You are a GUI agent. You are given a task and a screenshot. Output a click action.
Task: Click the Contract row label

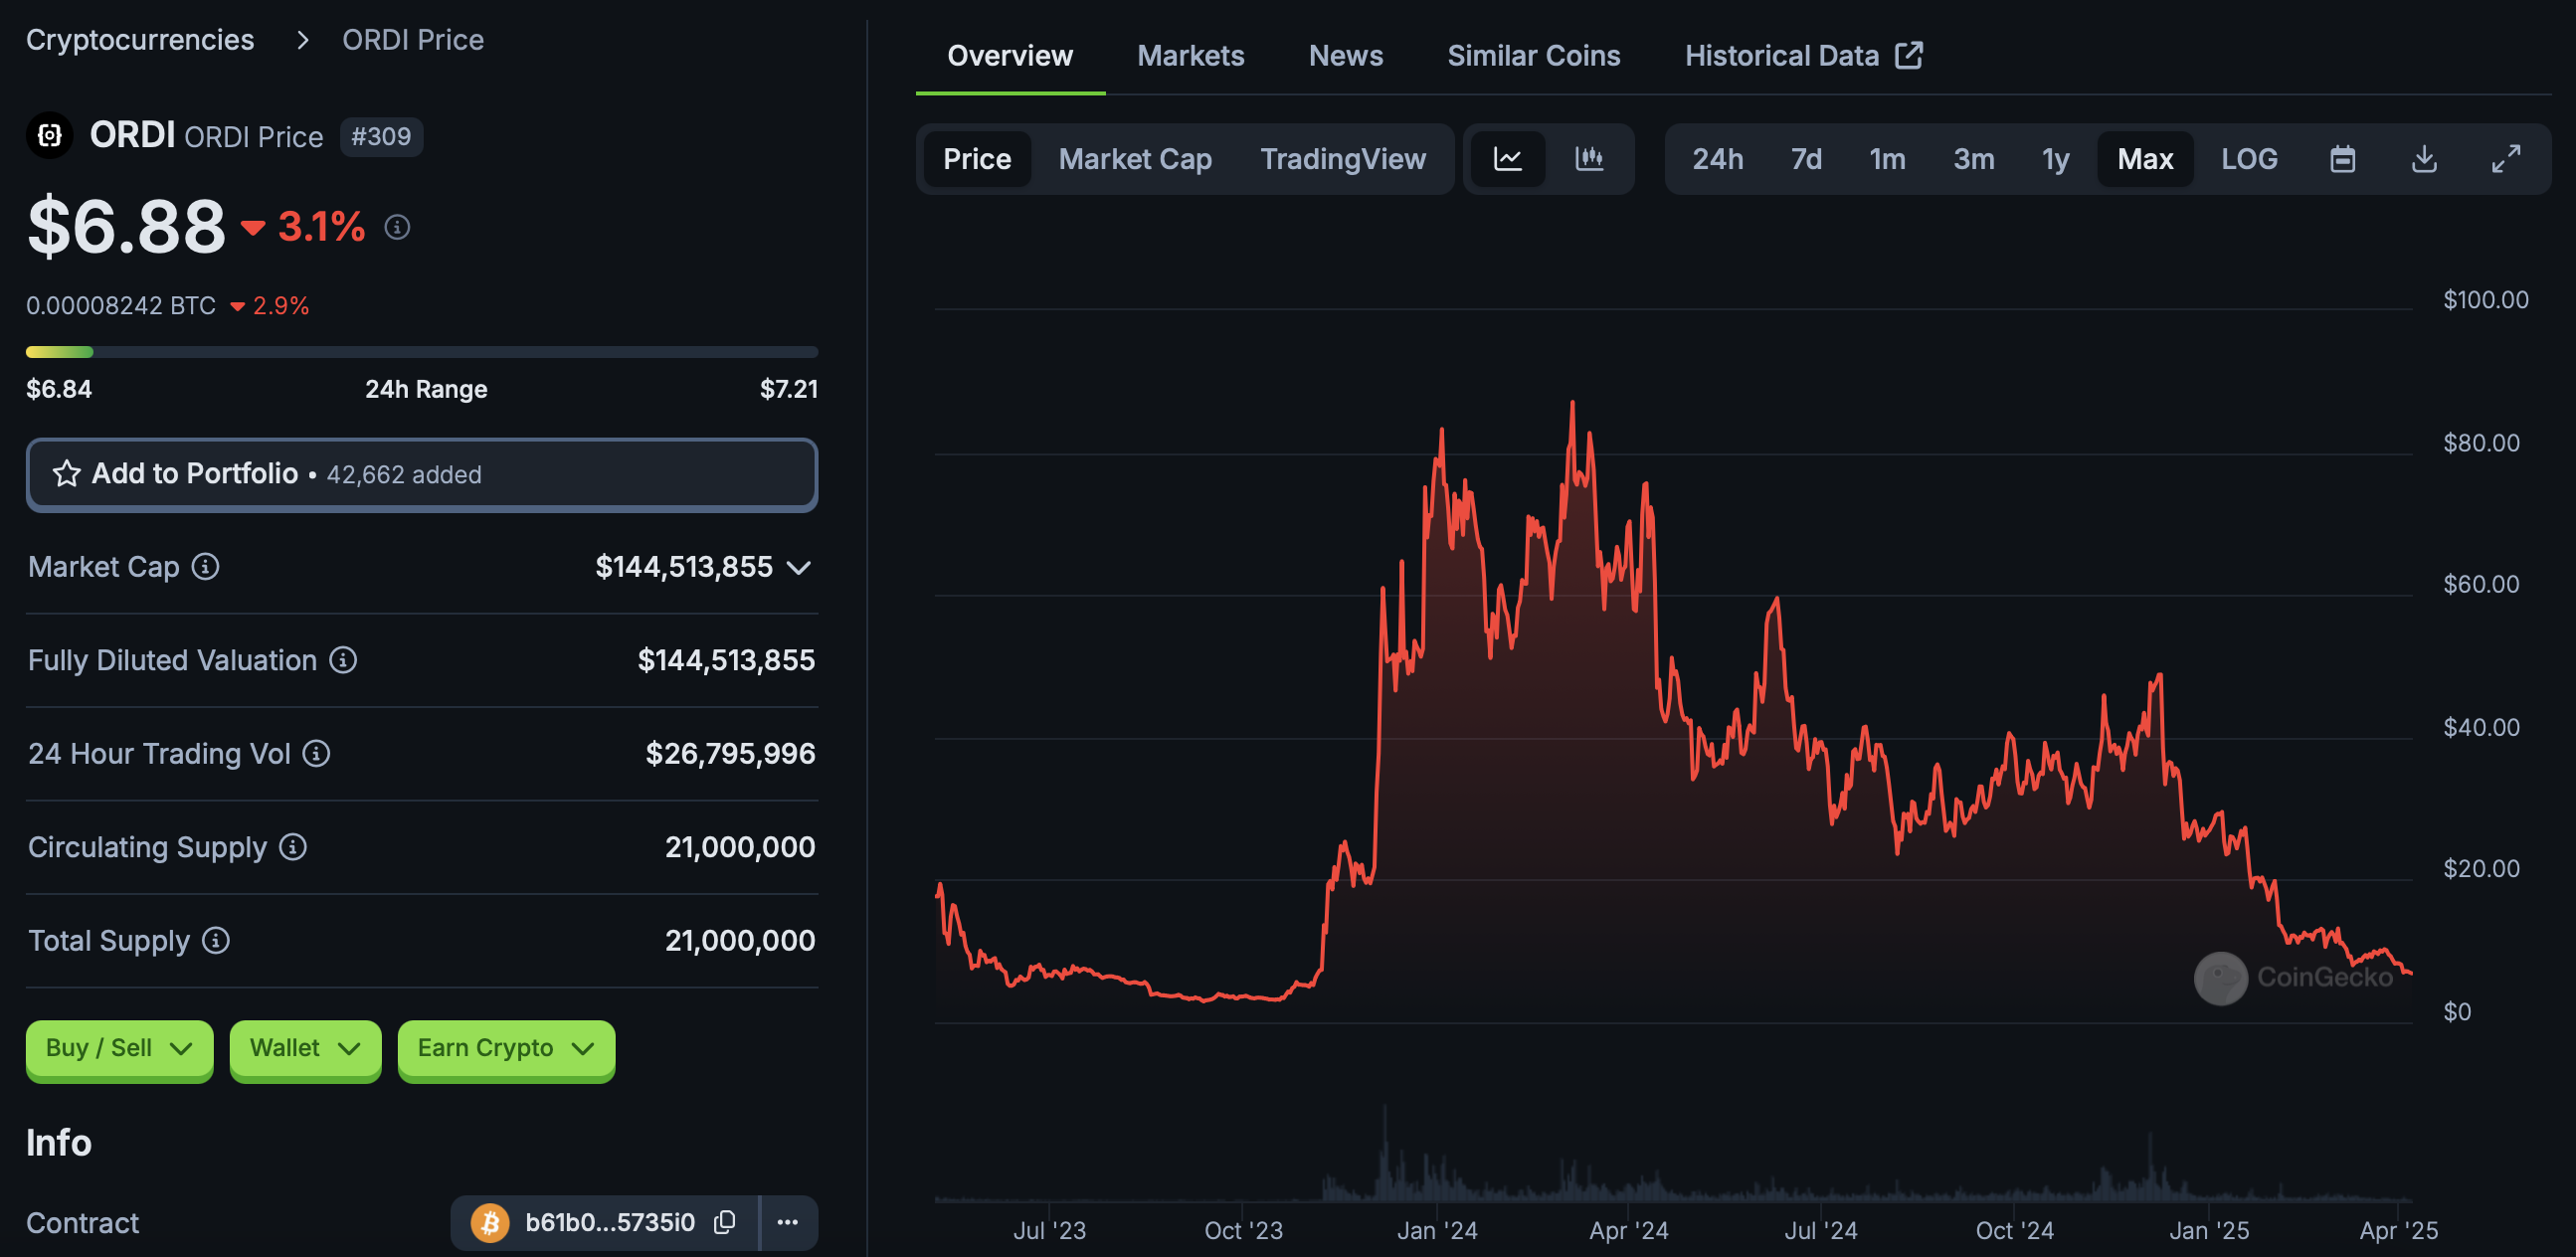(x=83, y=1223)
